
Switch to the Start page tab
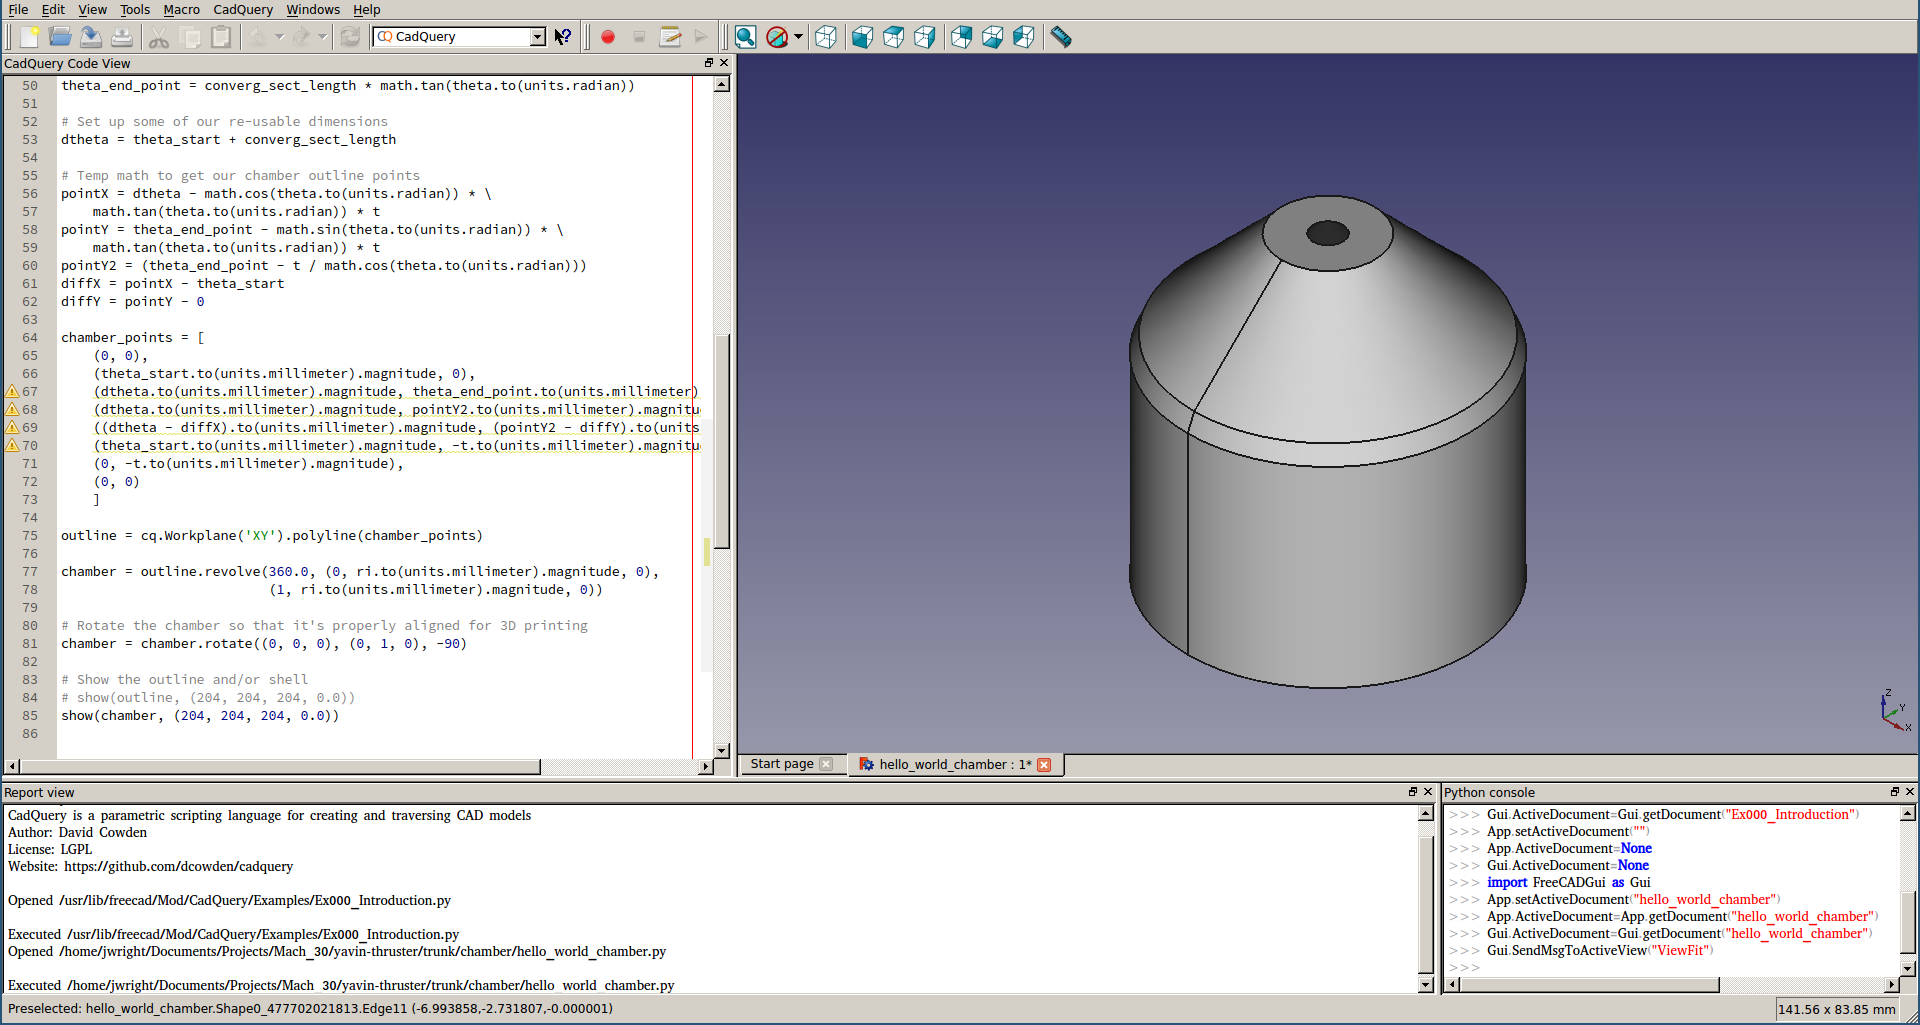782,764
